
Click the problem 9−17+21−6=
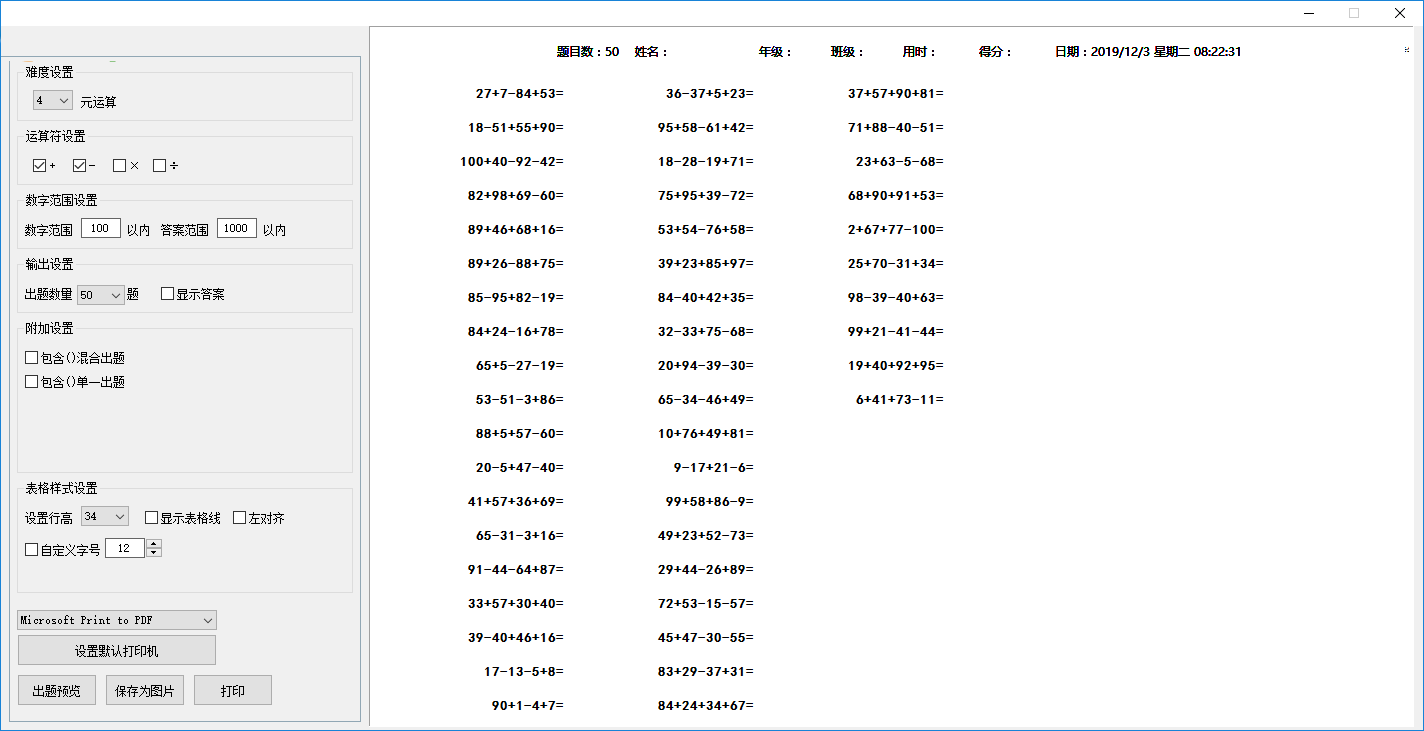714,468
